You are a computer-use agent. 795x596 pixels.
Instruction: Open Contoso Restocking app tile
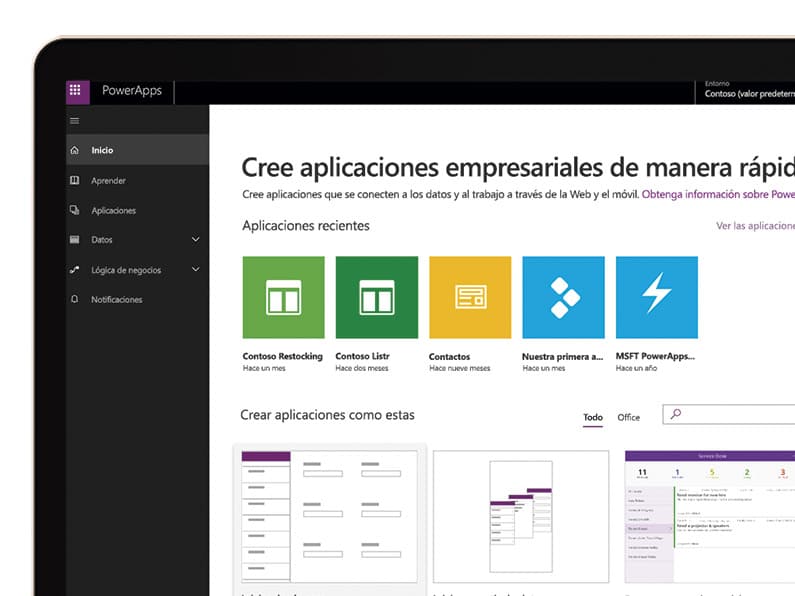(x=283, y=297)
